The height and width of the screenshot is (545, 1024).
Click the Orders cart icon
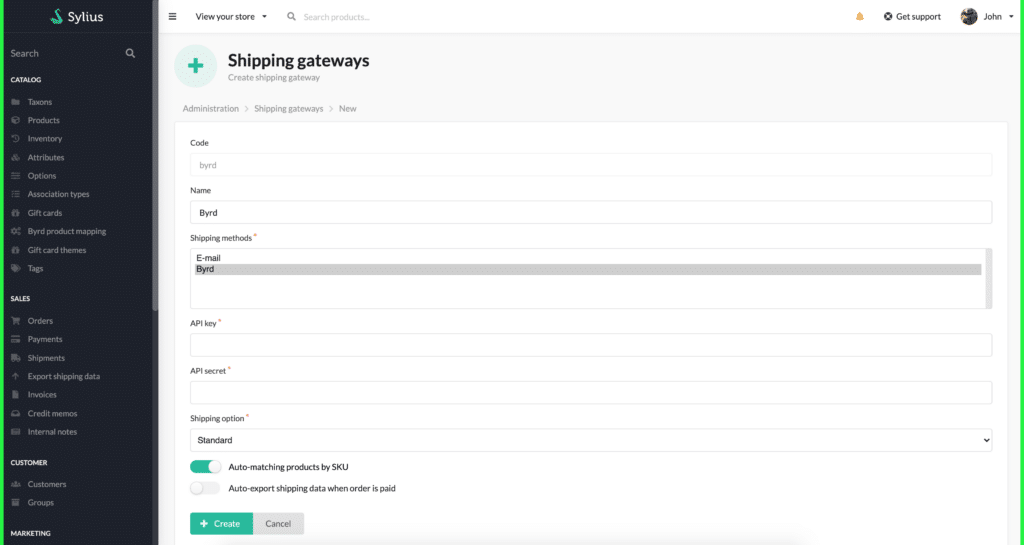16,320
